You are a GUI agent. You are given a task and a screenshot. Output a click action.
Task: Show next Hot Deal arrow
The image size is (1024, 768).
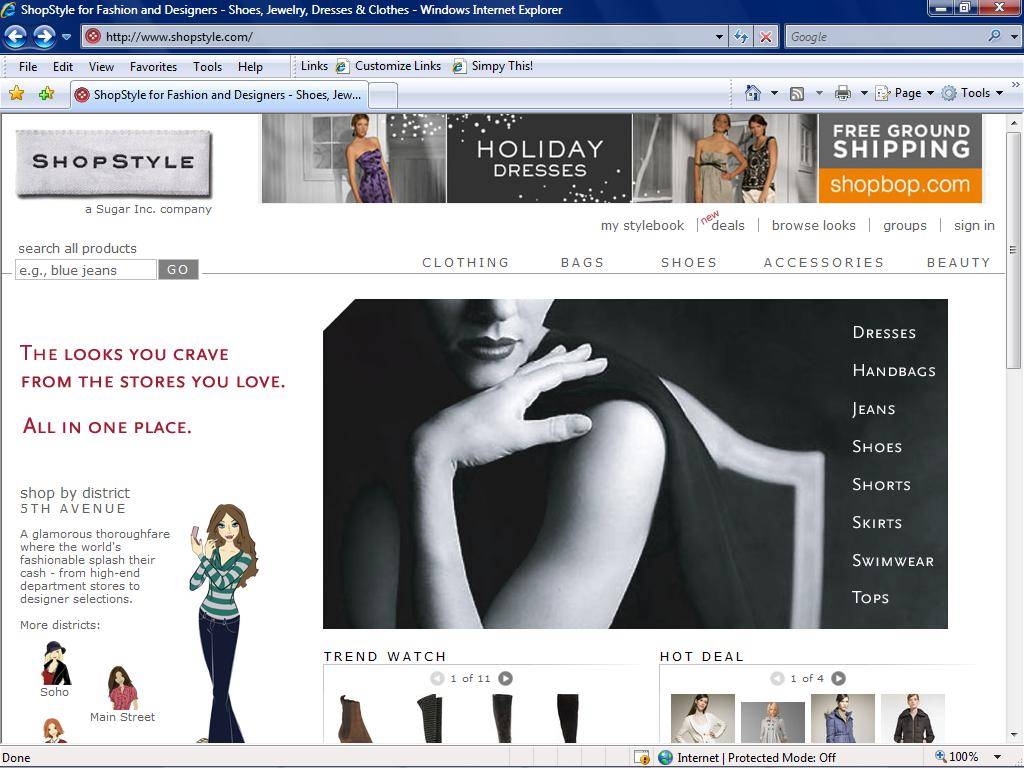click(838, 678)
